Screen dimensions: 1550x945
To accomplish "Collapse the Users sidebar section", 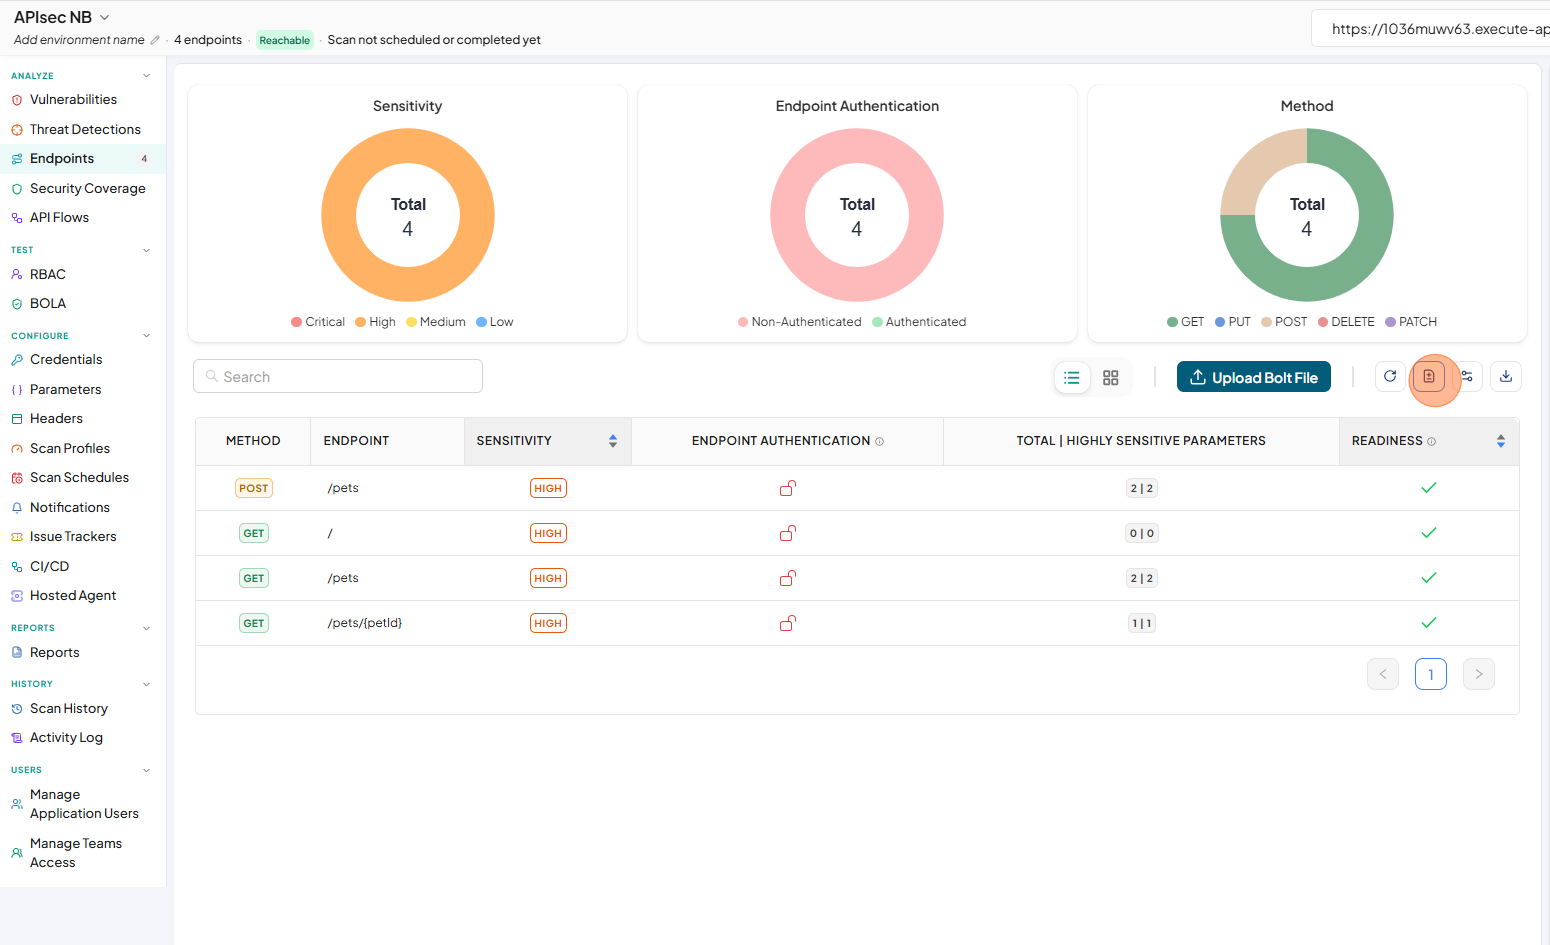I will [147, 770].
